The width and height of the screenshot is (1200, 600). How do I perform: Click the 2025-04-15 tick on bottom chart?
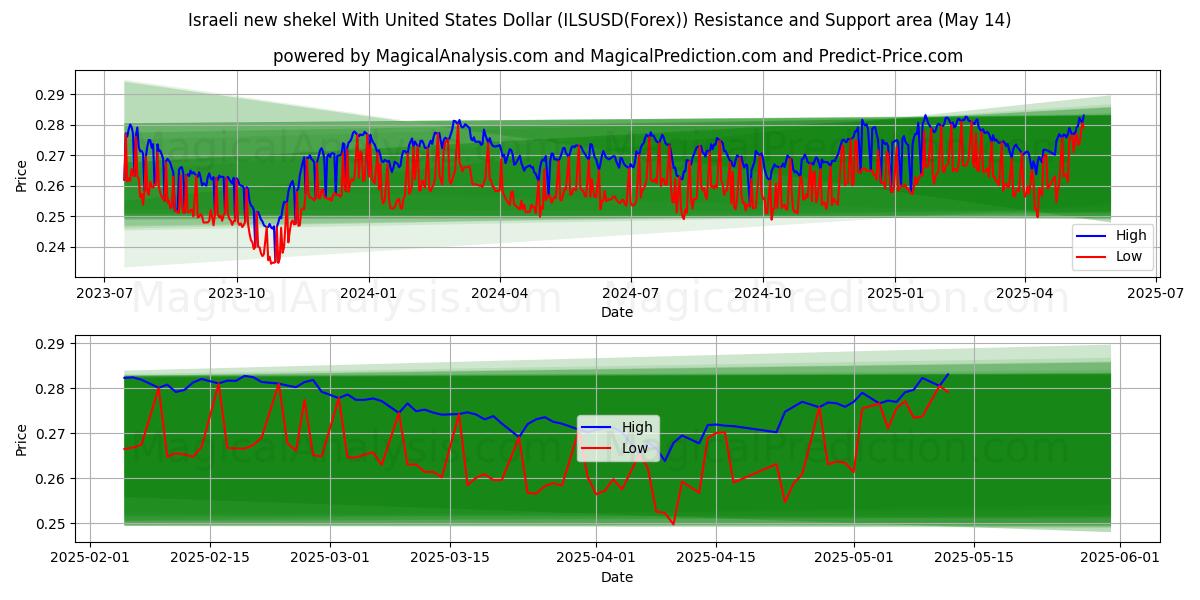coord(715,560)
